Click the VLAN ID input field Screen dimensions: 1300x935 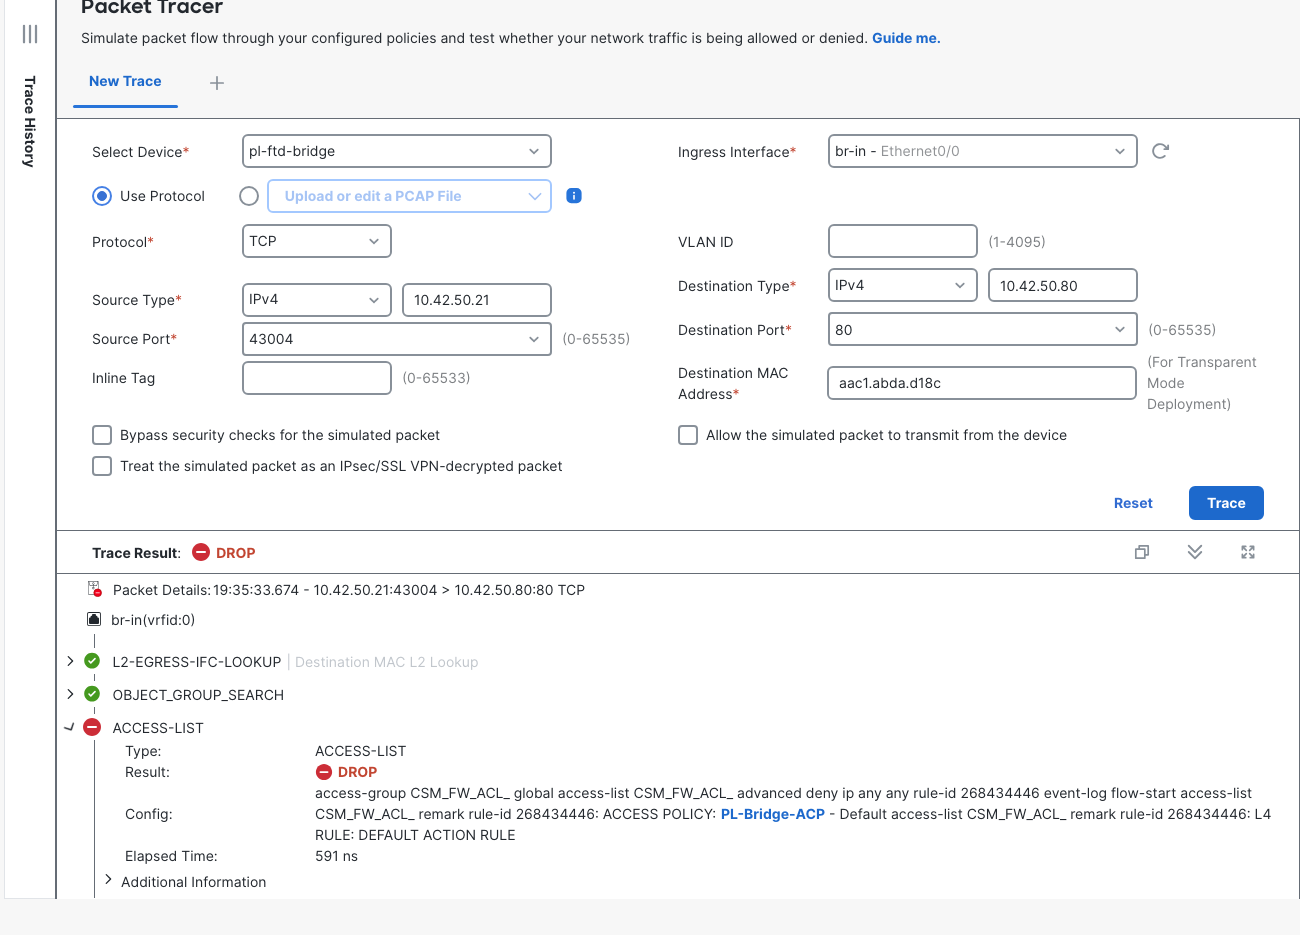point(903,241)
